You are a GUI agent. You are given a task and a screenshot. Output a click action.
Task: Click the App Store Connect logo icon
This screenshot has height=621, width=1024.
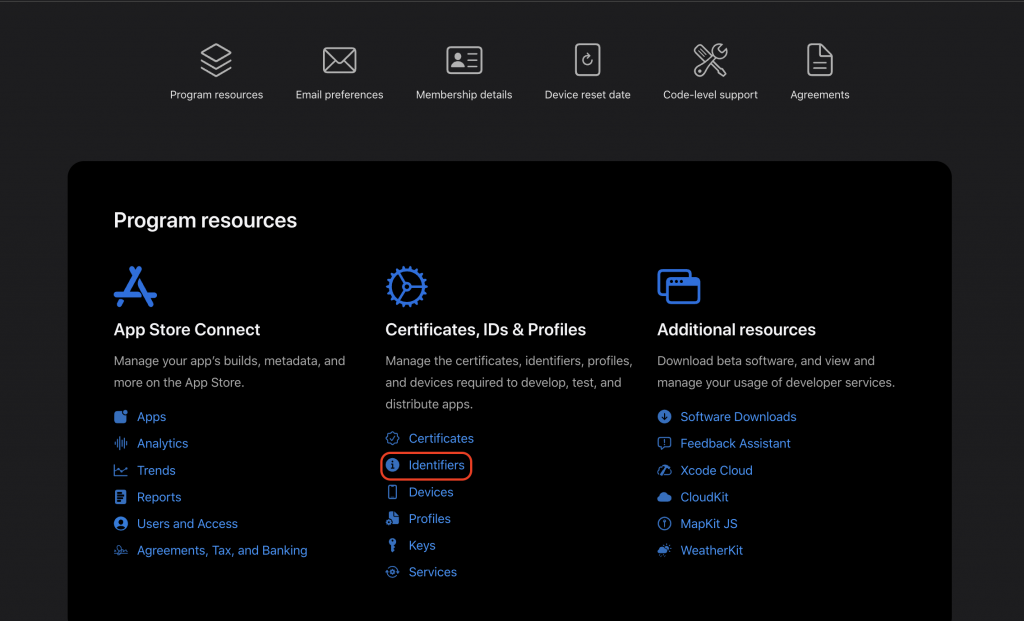[135, 287]
